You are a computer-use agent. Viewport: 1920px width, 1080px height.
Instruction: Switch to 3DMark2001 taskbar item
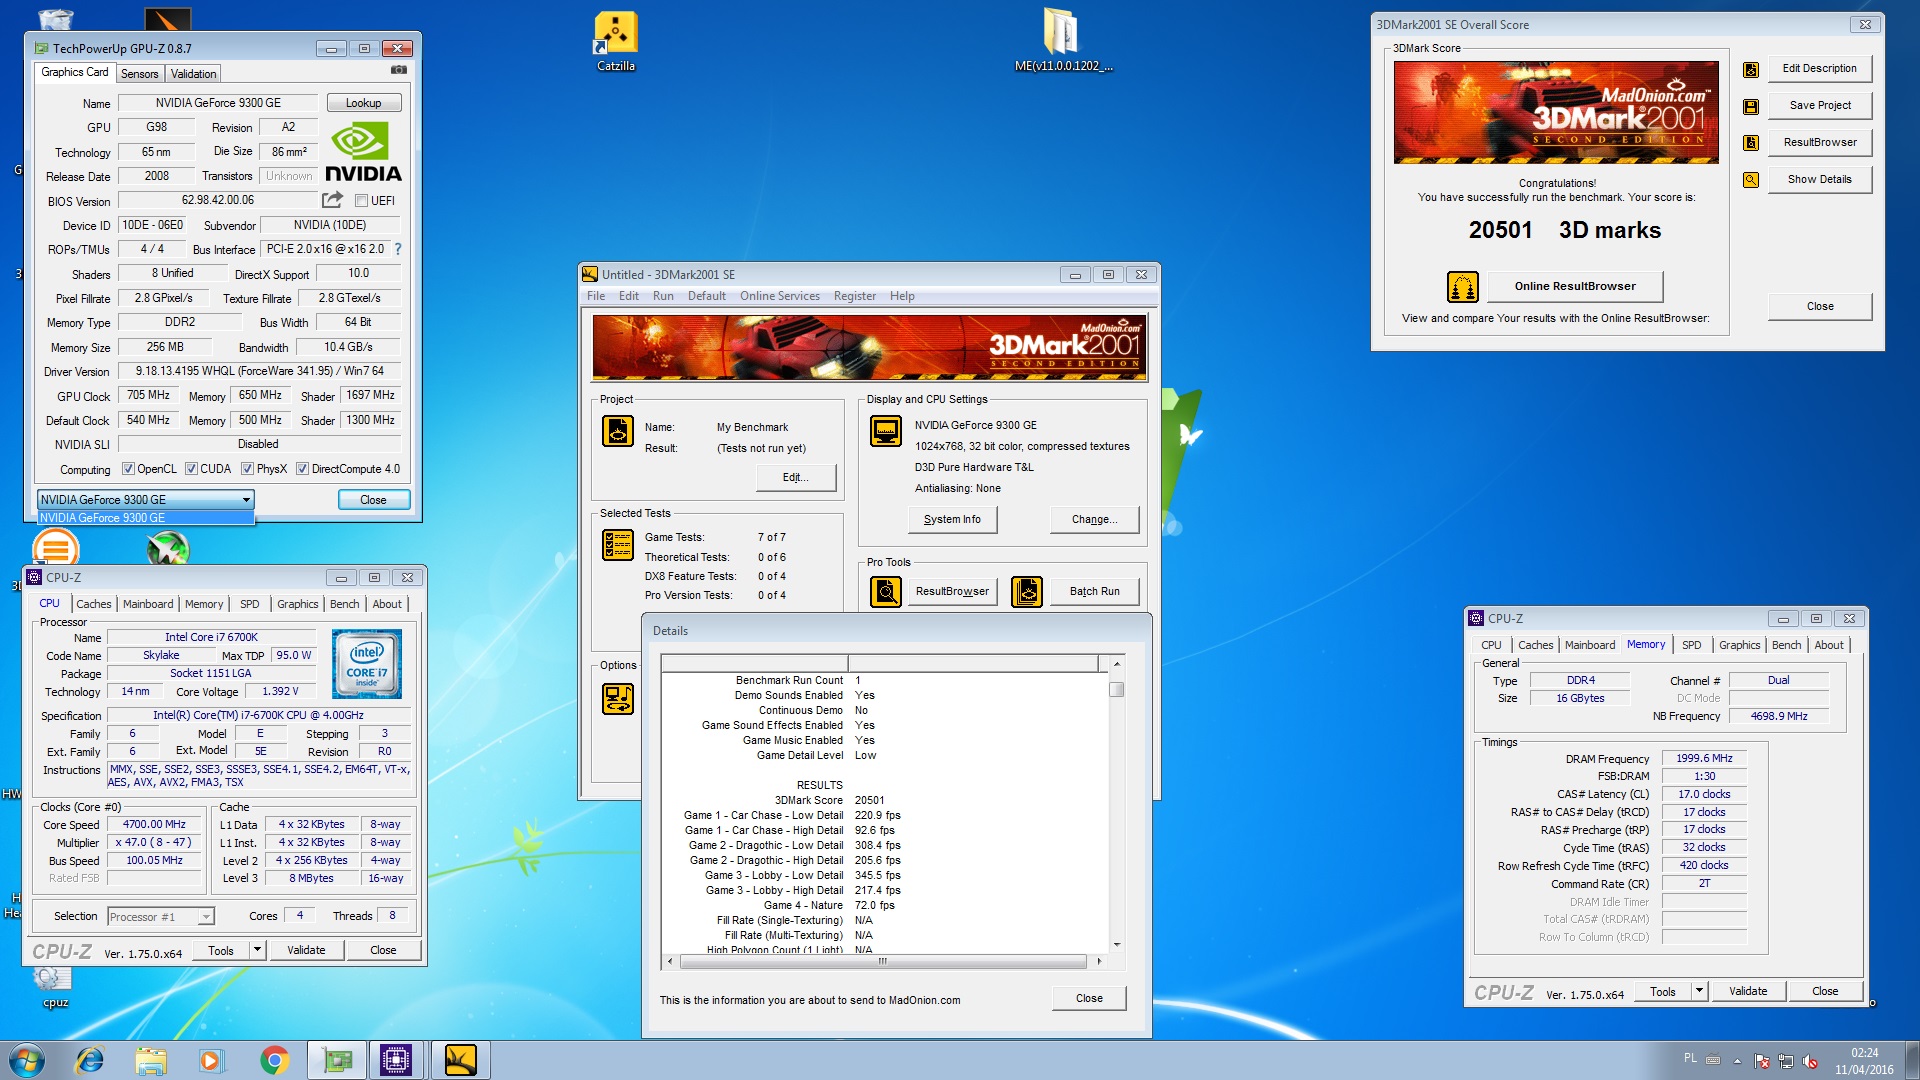click(x=460, y=1060)
